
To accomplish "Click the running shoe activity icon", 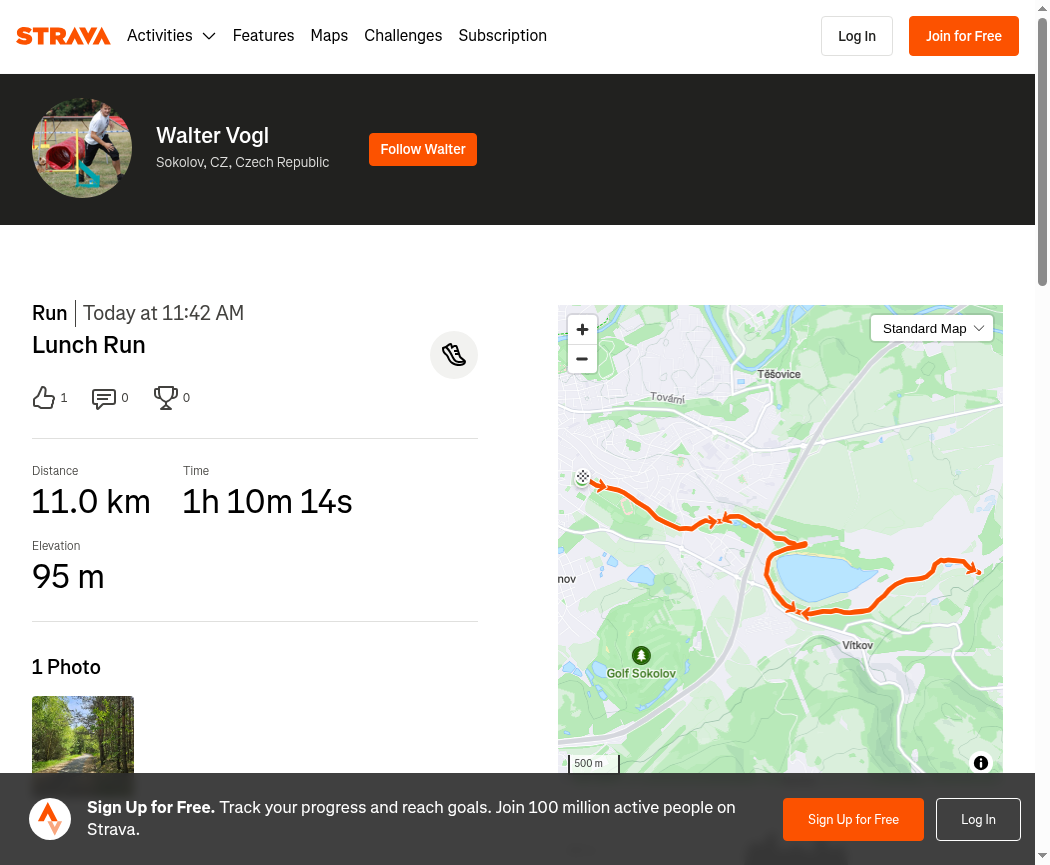I will tap(454, 355).
